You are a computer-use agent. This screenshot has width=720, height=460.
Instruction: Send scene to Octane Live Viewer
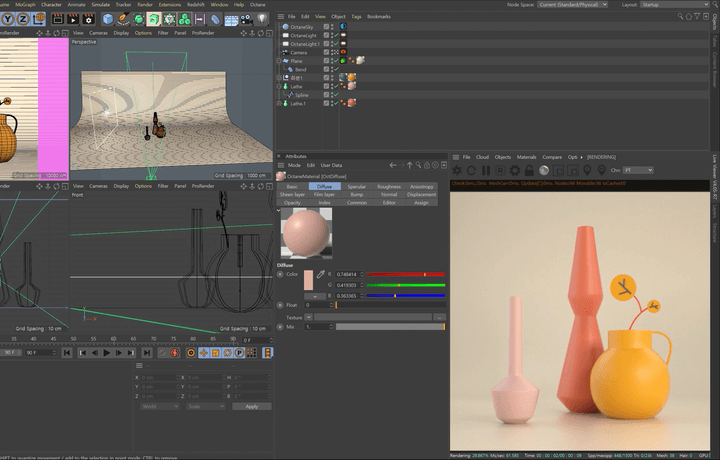click(457, 170)
